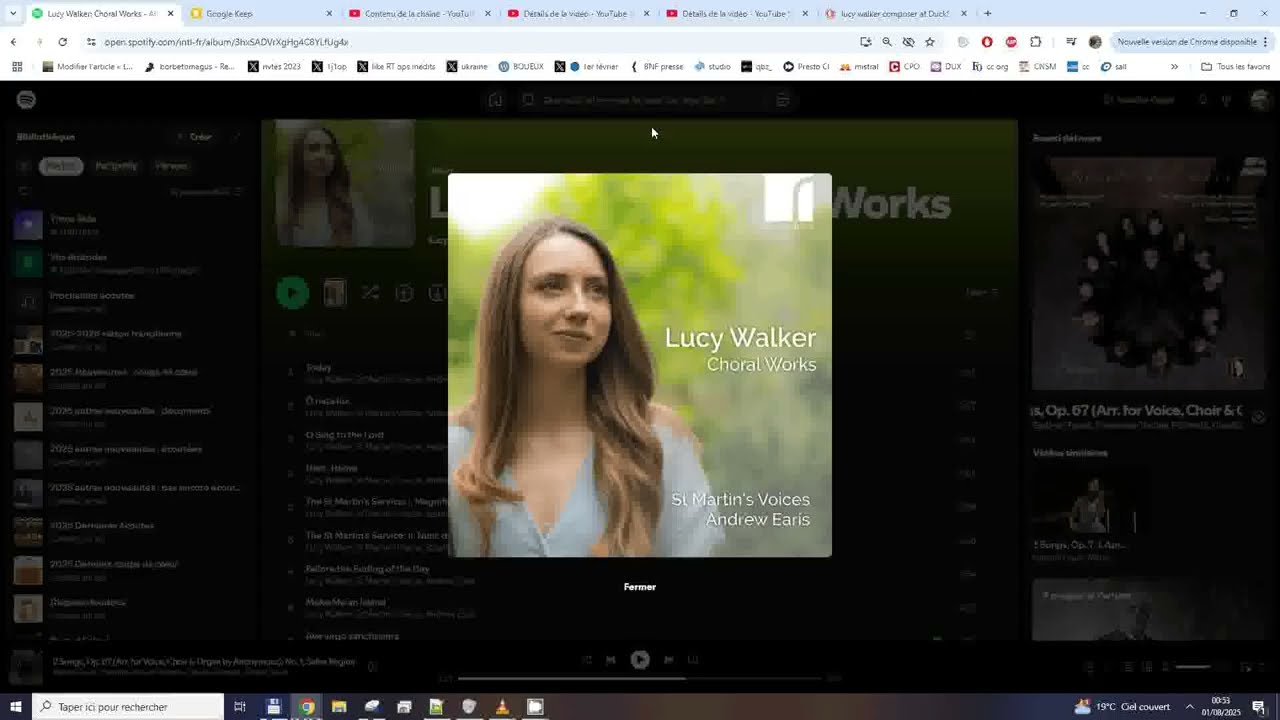Download the album with the arrow icon
Image resolution: width=1280 pixels, height=720 pixels.
437,293
